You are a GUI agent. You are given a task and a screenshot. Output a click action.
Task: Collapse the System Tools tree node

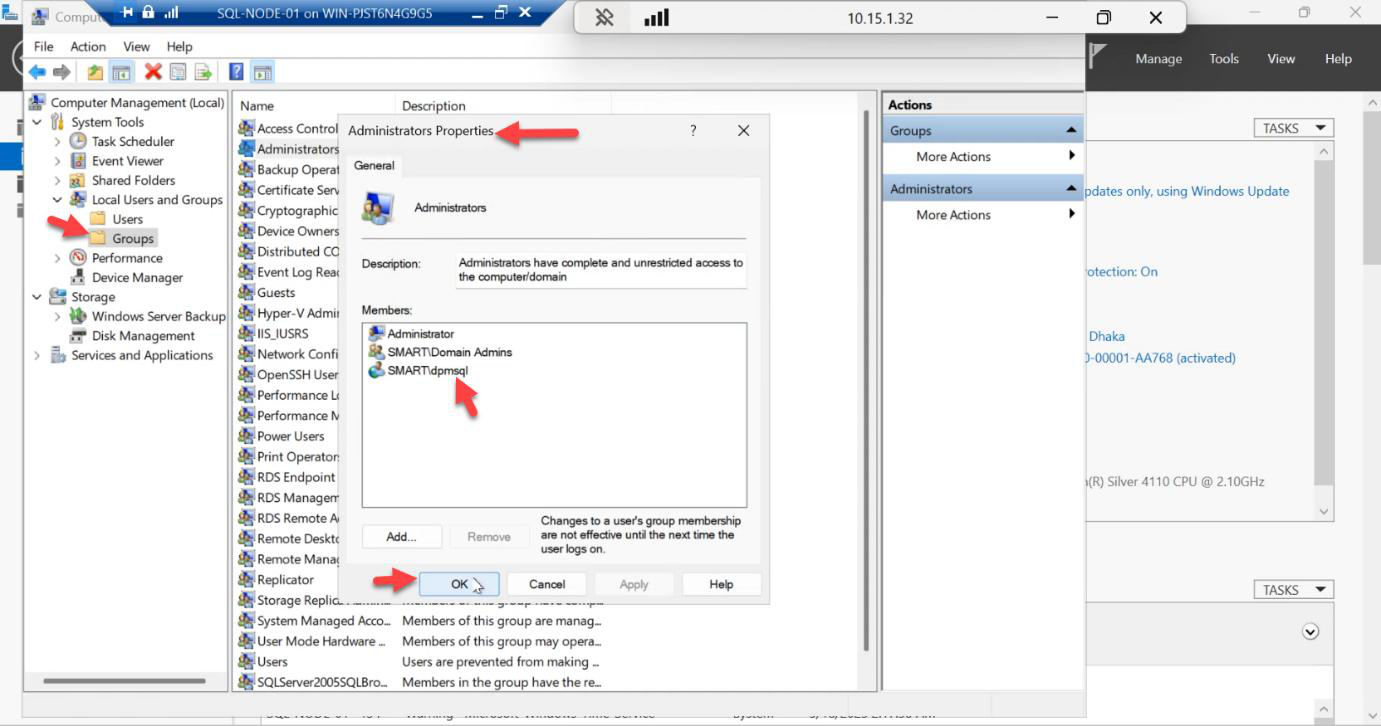[x=37, y=122]
